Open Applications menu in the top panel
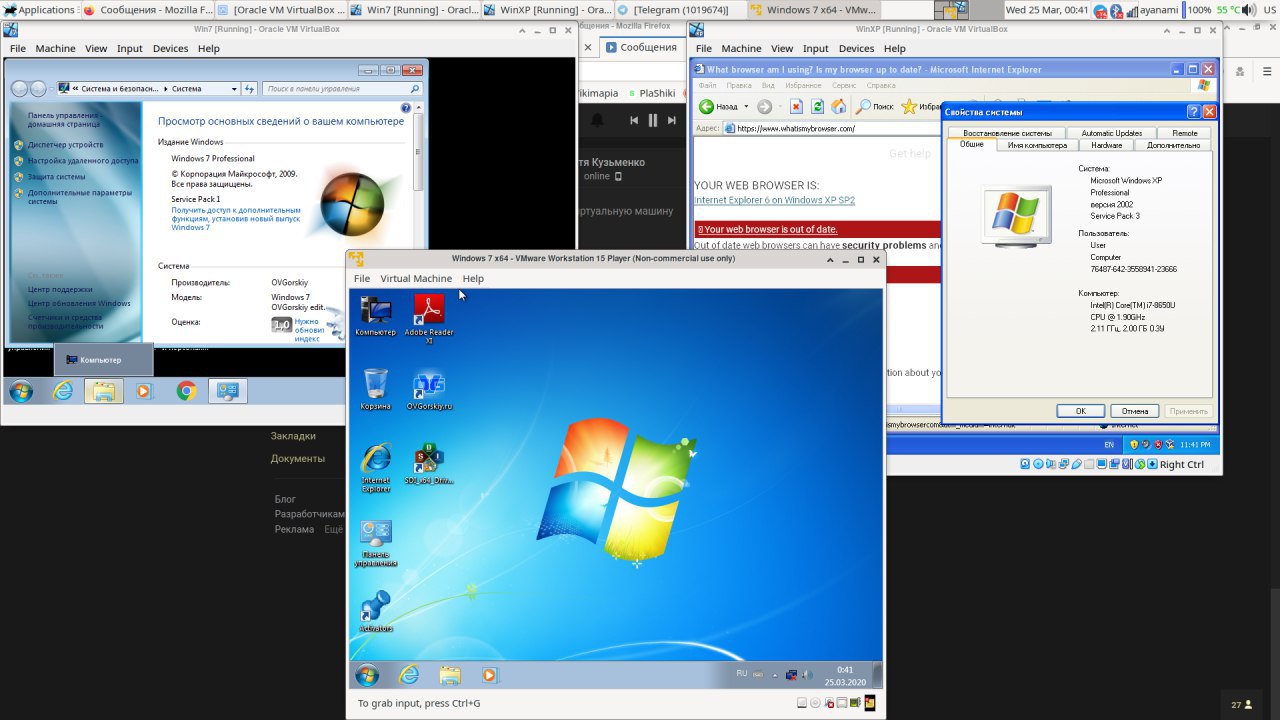The width and height of the screenshot is (1280, 720). tap(40, 10)
